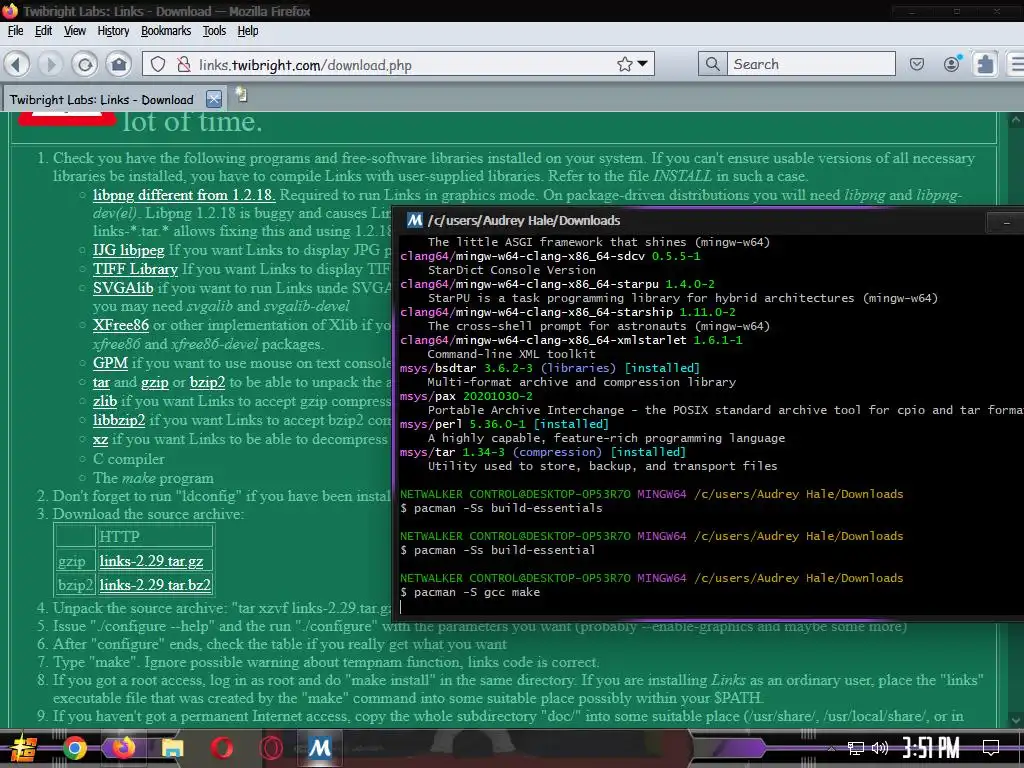Image resolution: width=1024 pixels, height=768 pixels.
Task: Minimize the MSYS2 terminal window
Action: (1006, 223)
